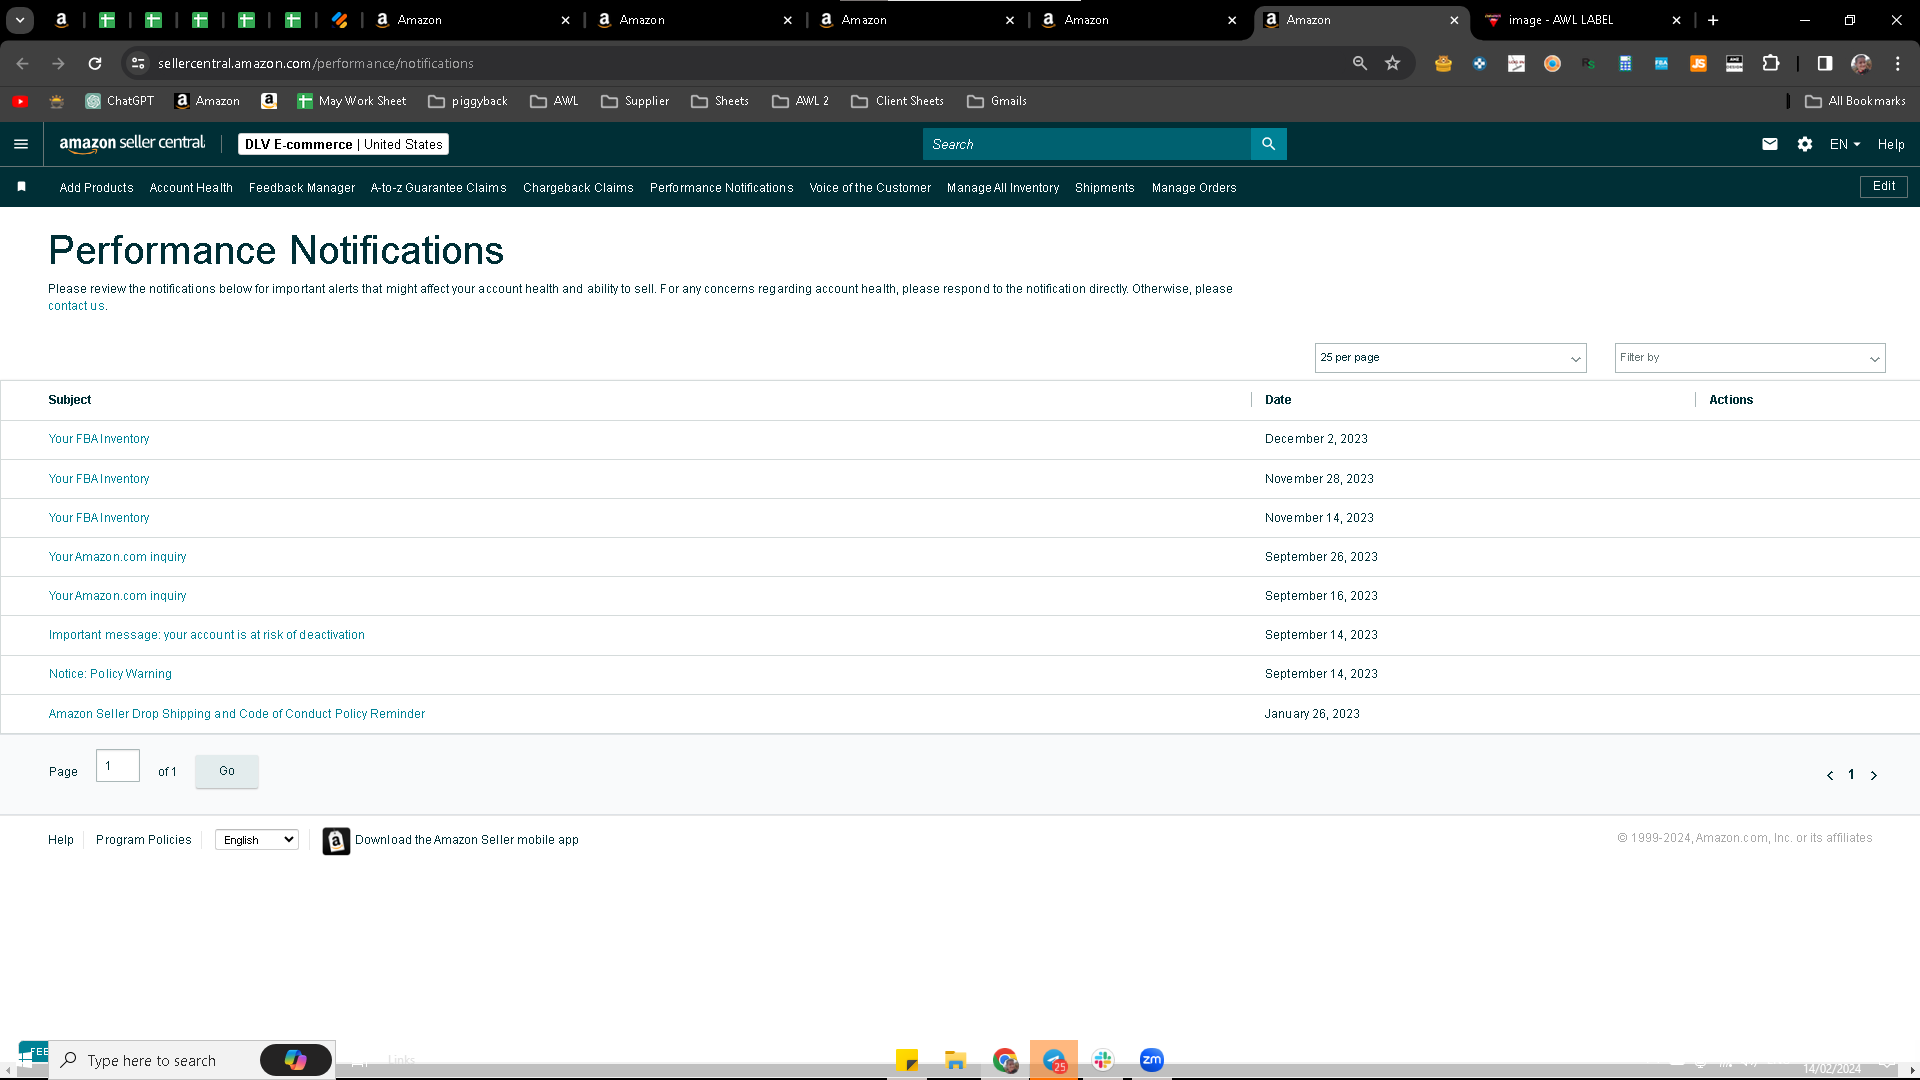Open the Drop Shipping Policy Reminder notification
The image size is (1920, 1080).
[x=237, y=714]
